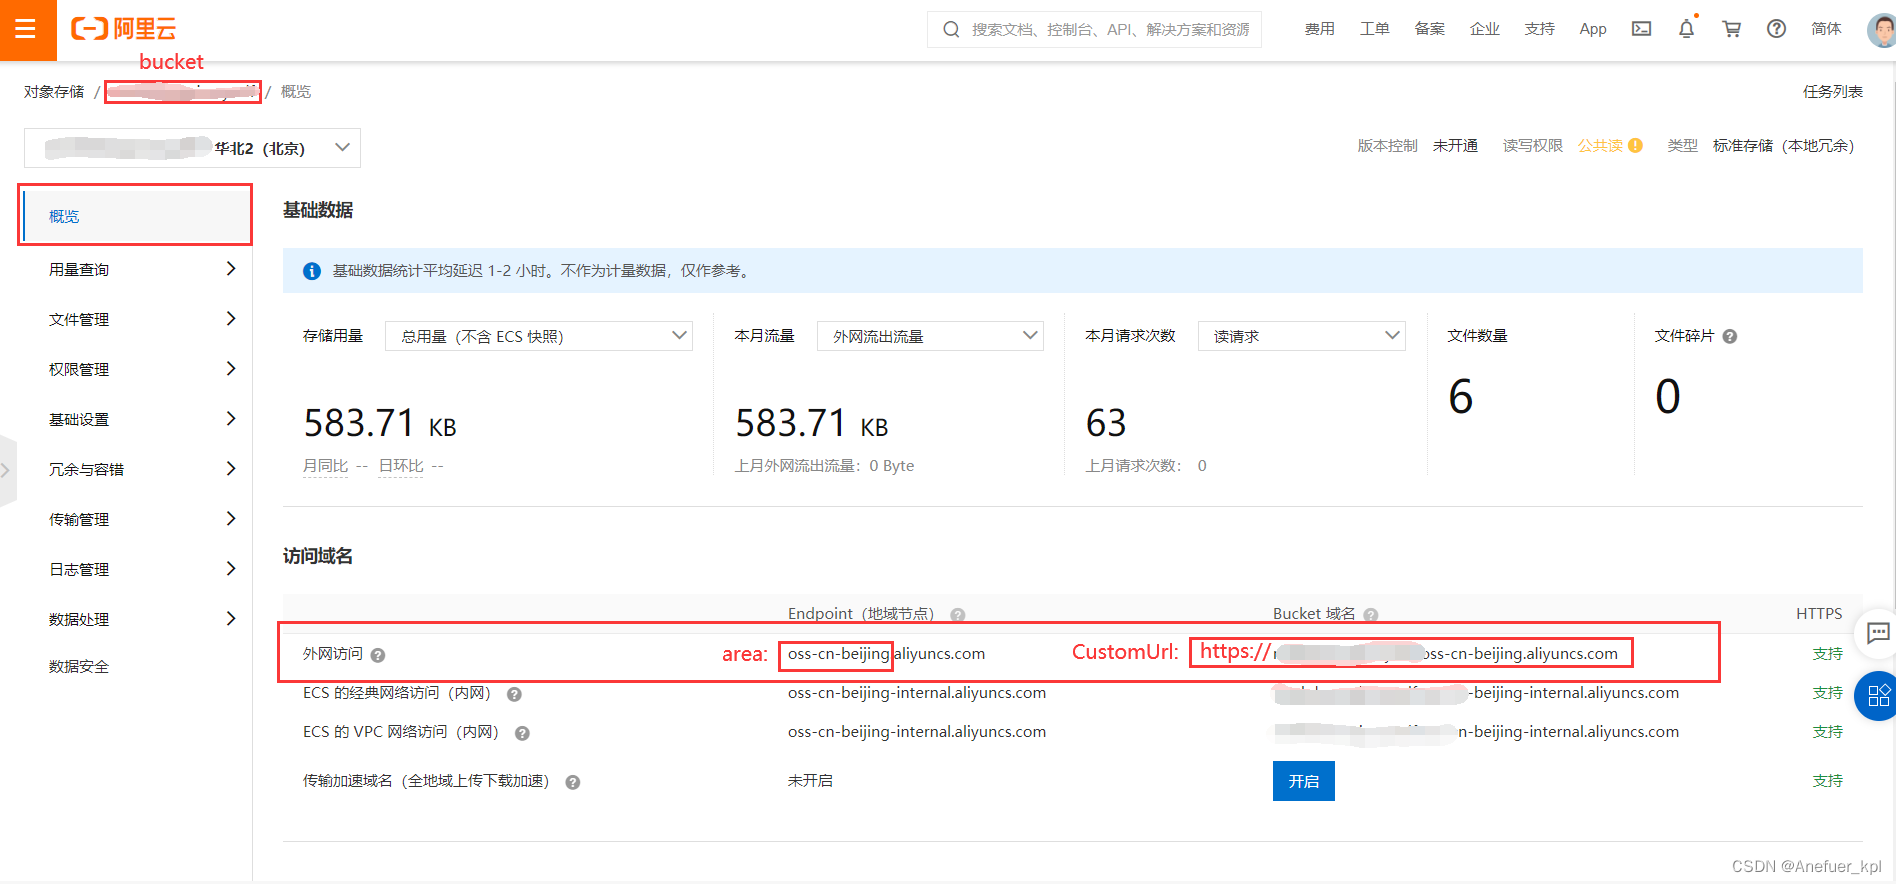Open the help question mark icon

click(x=1776, y=29)
